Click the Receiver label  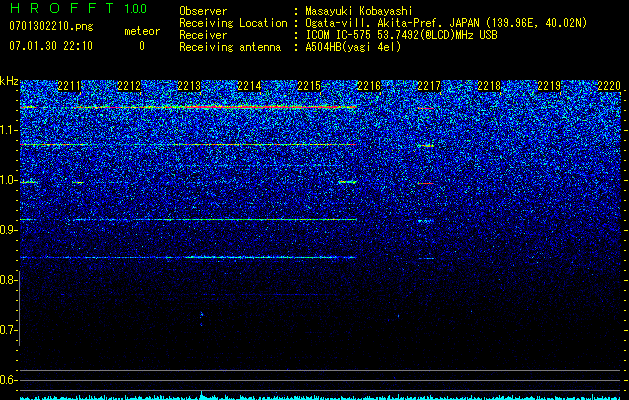tap(203, 35)
